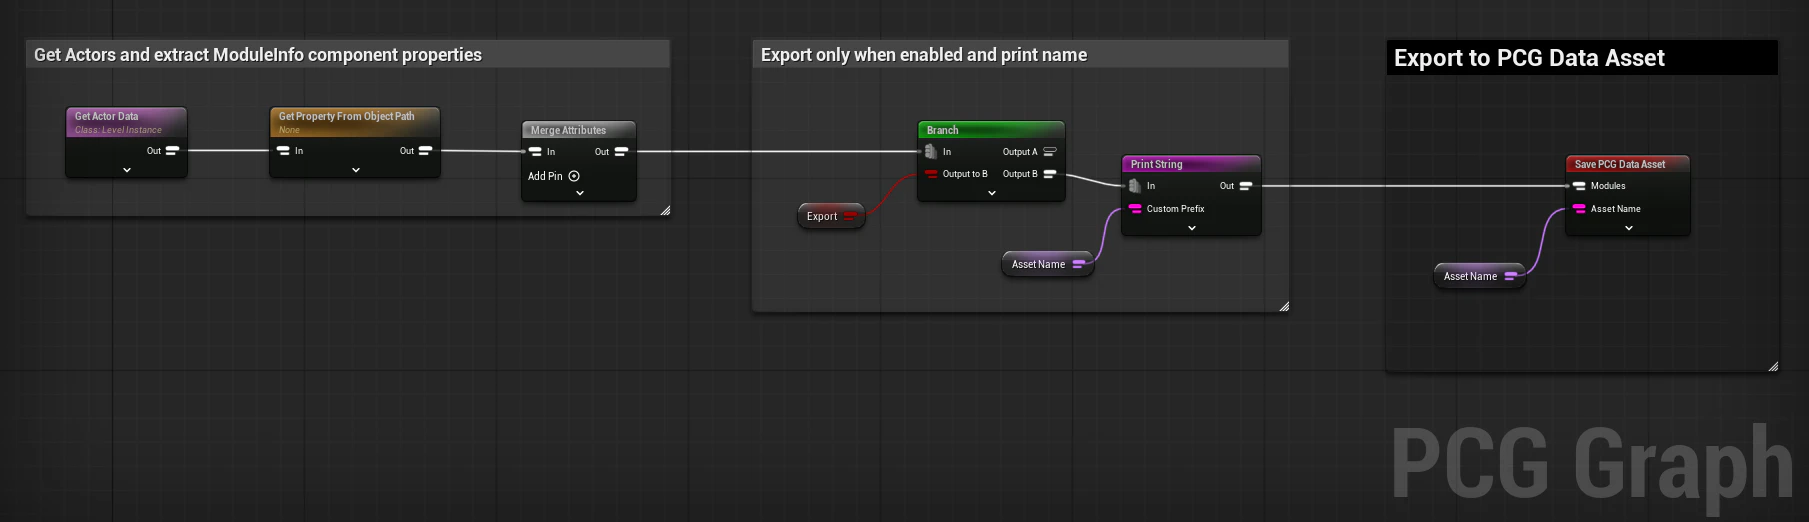Expand the Get Actor Data node chevron
This screenshot has height=522, width=1809.
point(127,170)
